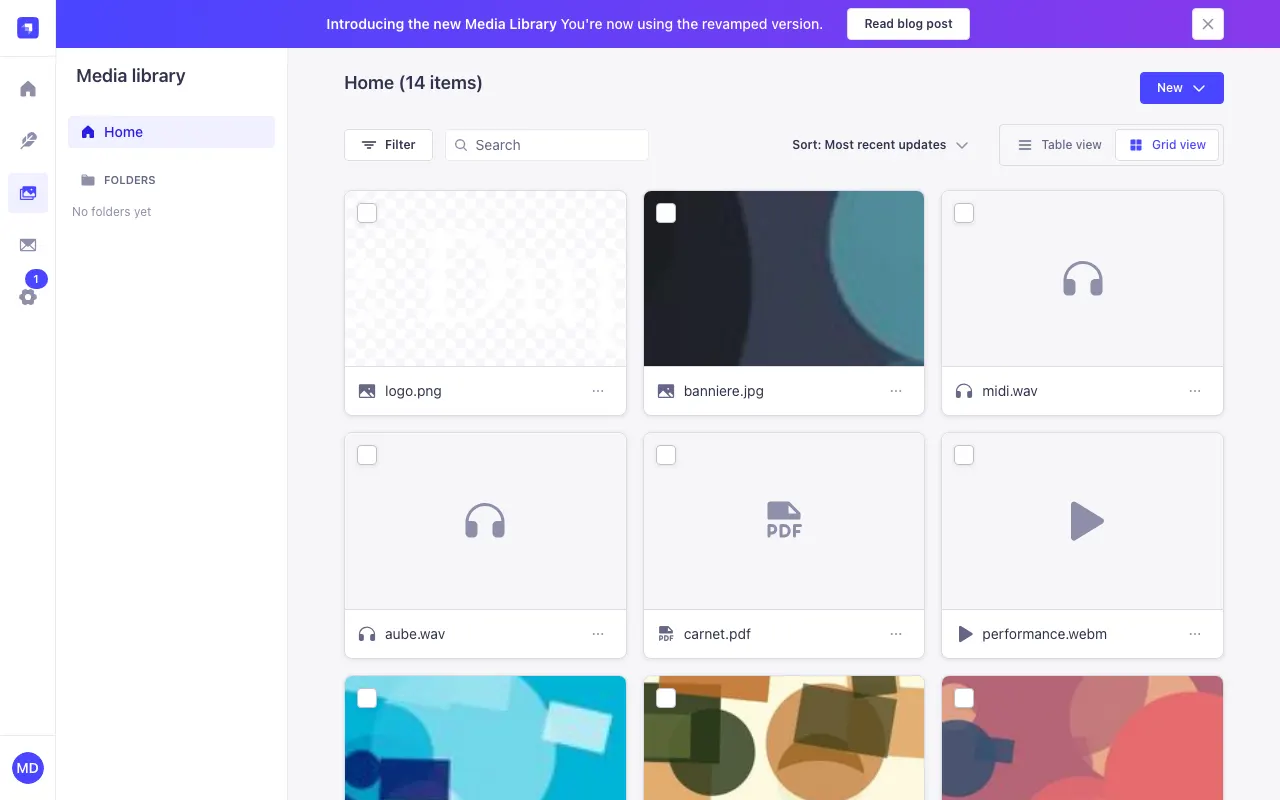This screenshot has height=800, width=1280.
Task: Open more actions for performance.webm
Action: point(1195,634)
